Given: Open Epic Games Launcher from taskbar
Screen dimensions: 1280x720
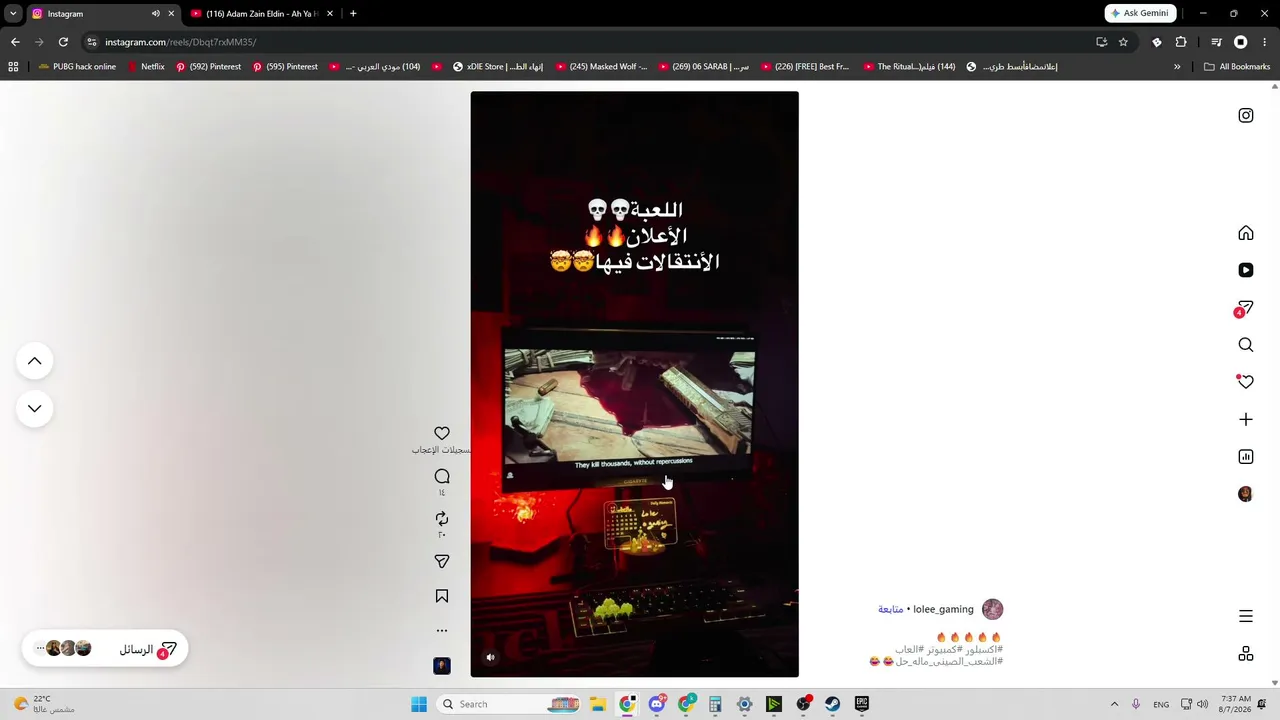Looking at the screenshot, I should [x=862, y=704].
